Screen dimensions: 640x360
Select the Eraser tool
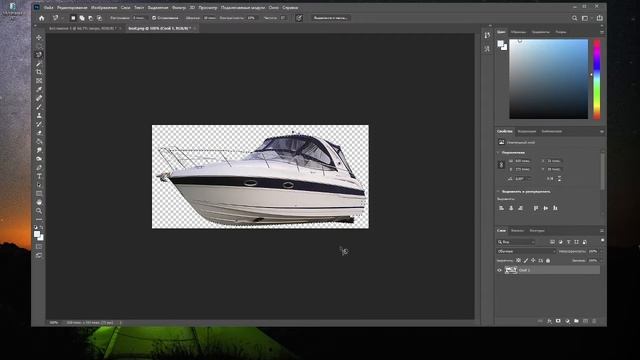39,133
